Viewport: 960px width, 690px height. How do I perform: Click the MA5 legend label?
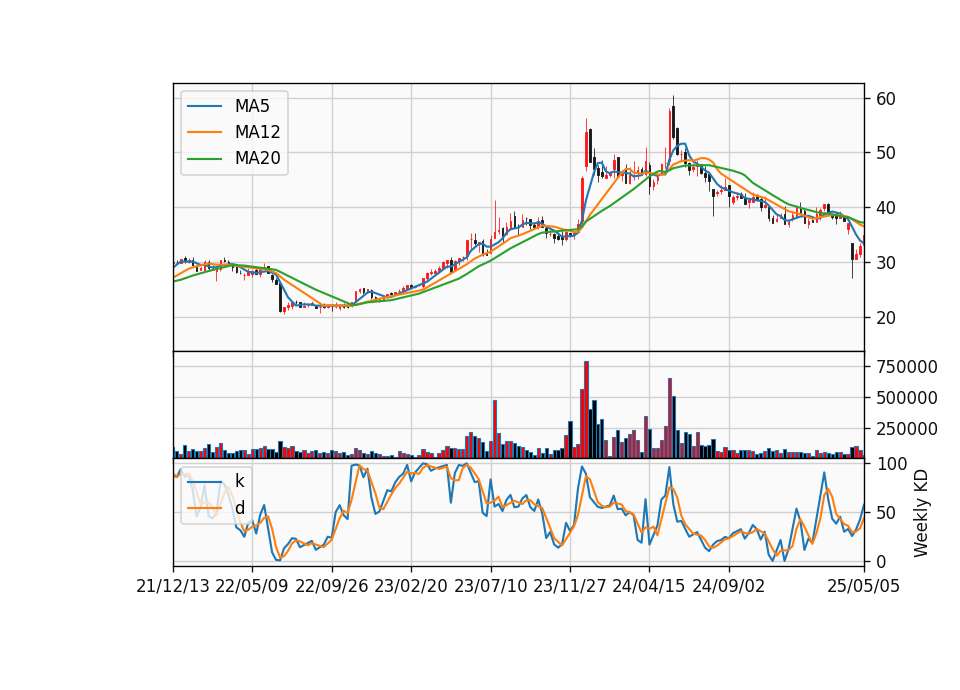point(252,106)
